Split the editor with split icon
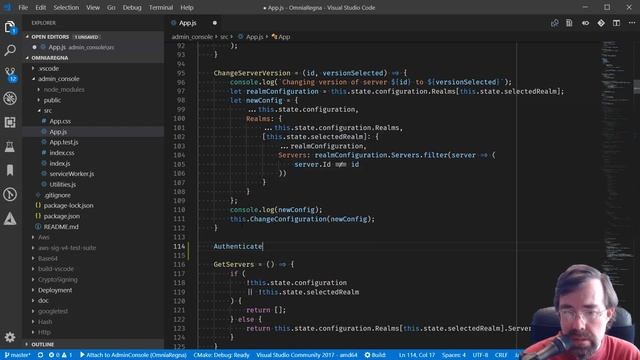Viewport: 640px width, 360px height. (x=616, y=23)
